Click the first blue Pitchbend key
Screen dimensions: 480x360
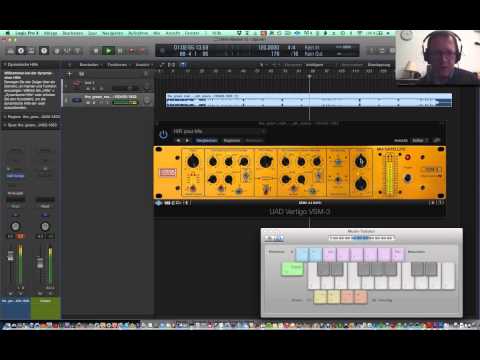point(302,255)
